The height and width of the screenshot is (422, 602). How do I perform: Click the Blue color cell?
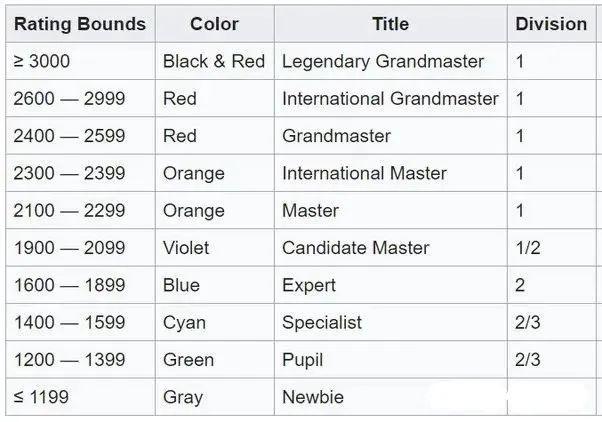click(180, 285)
